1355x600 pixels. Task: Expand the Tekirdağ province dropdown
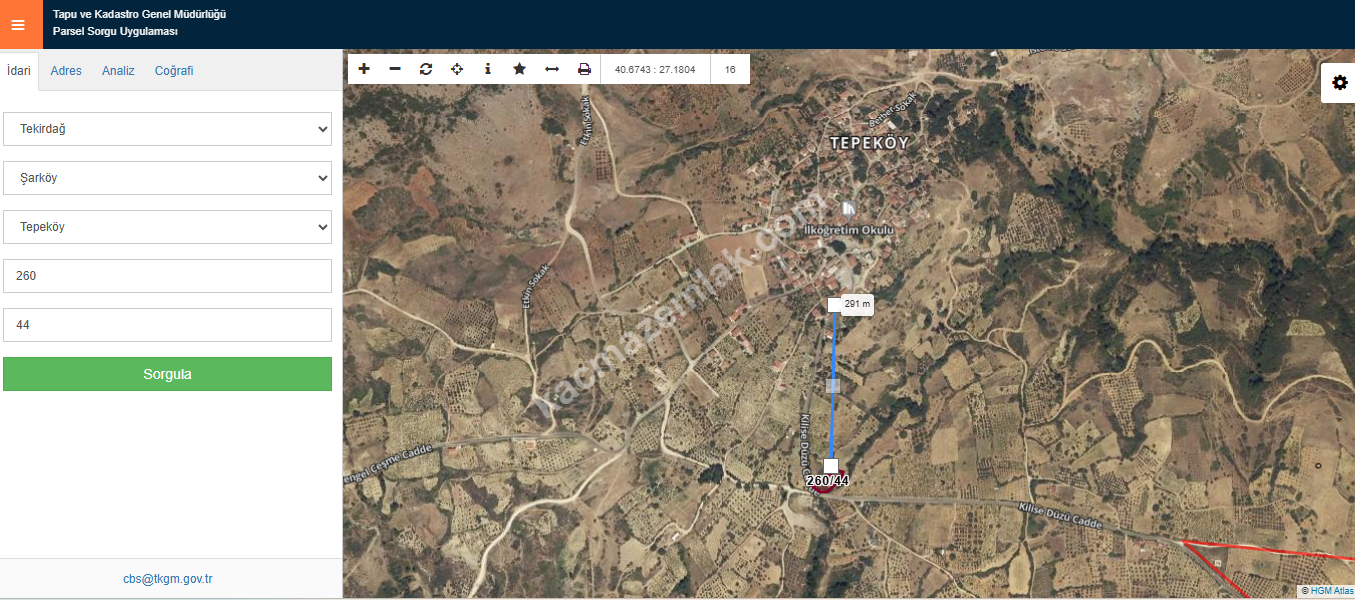(x=167, y=129)
